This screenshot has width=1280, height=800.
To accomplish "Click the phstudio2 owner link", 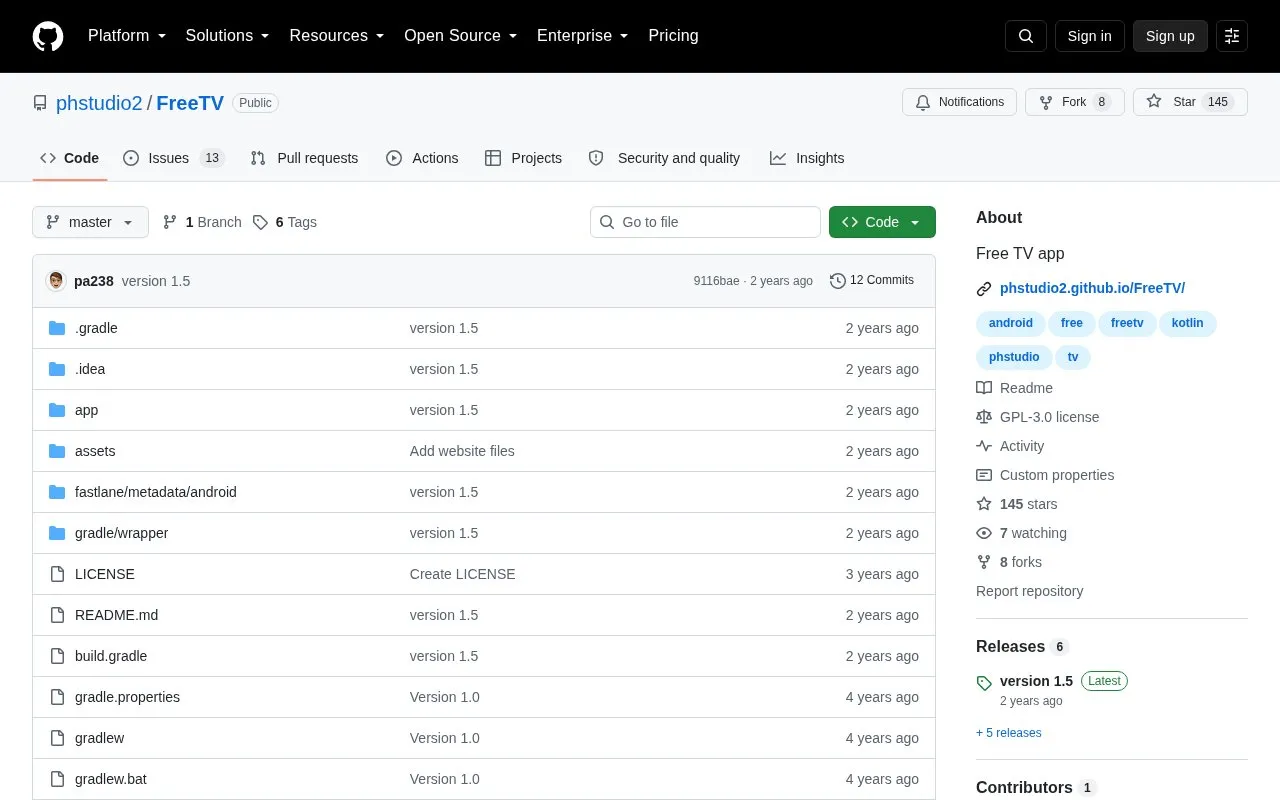I will point(99,103).
